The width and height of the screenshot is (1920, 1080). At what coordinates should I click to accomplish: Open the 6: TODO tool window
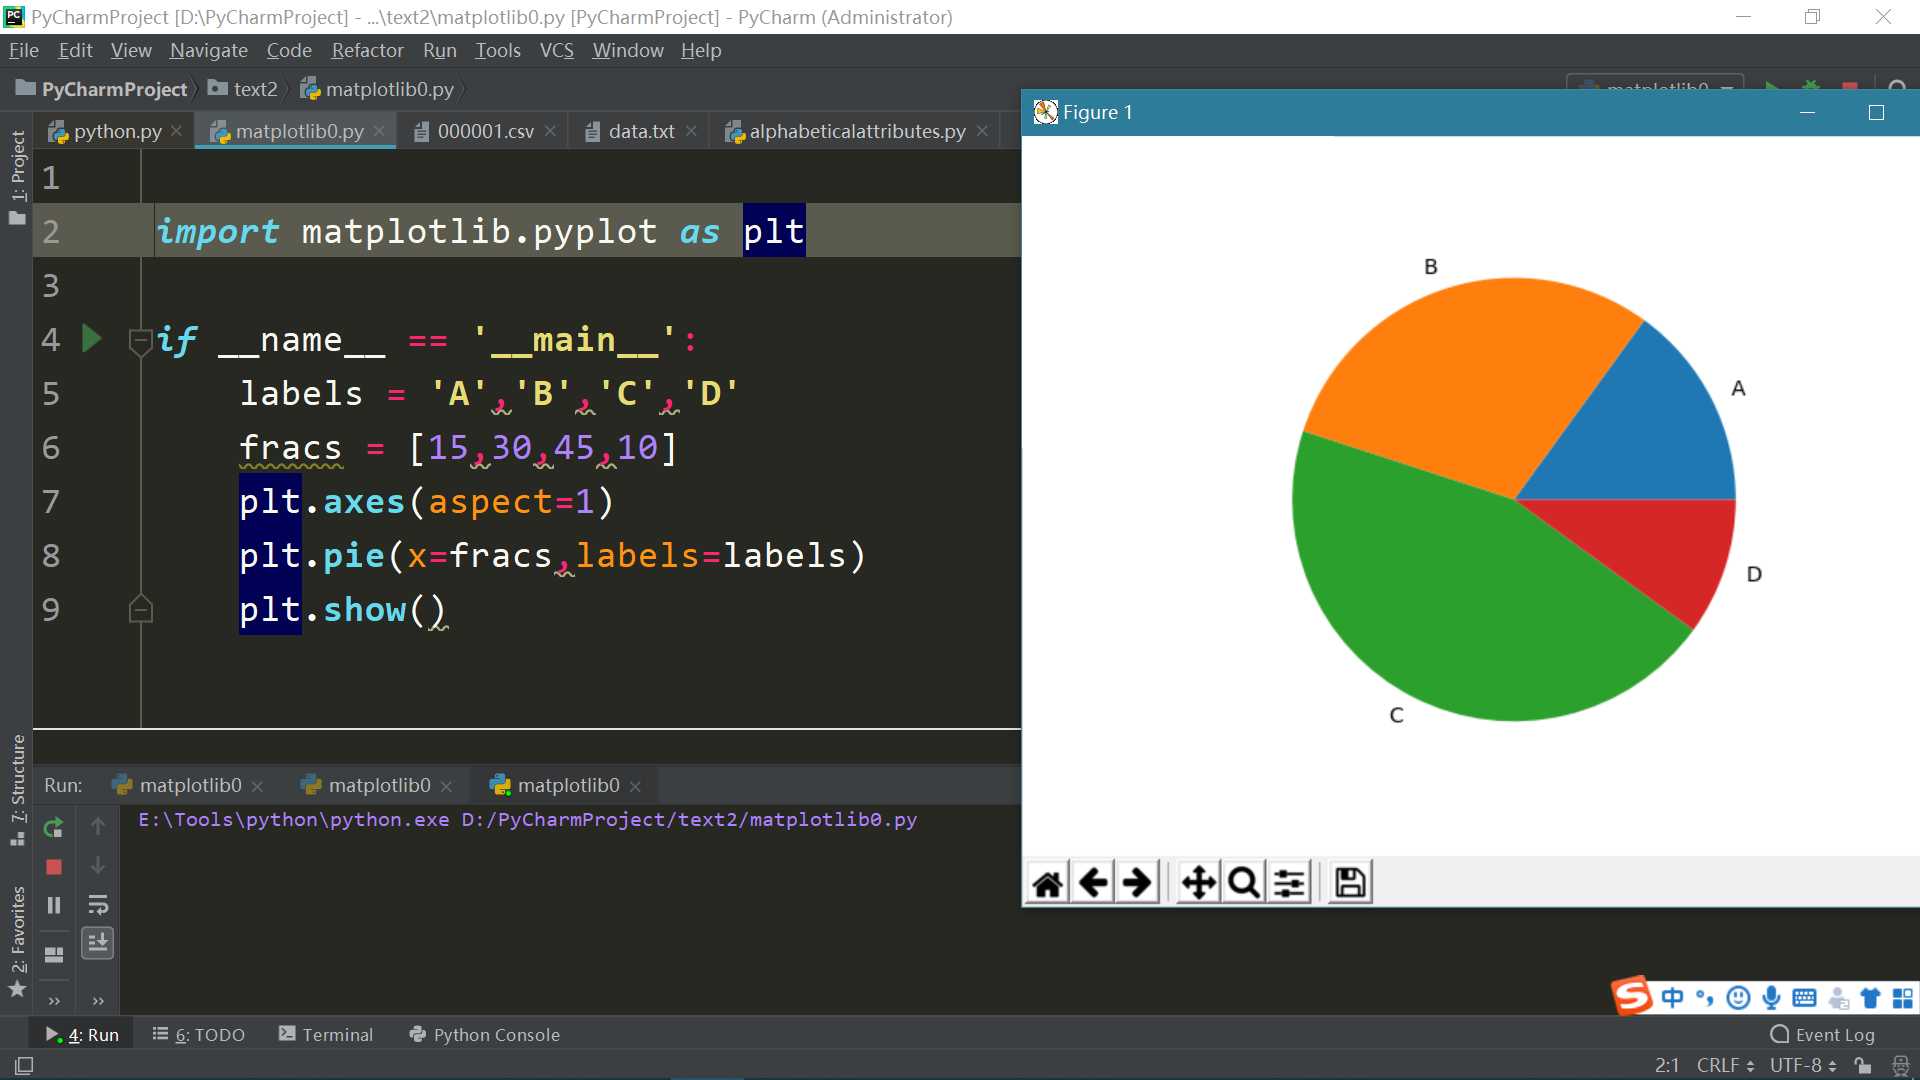(199, 1034)
